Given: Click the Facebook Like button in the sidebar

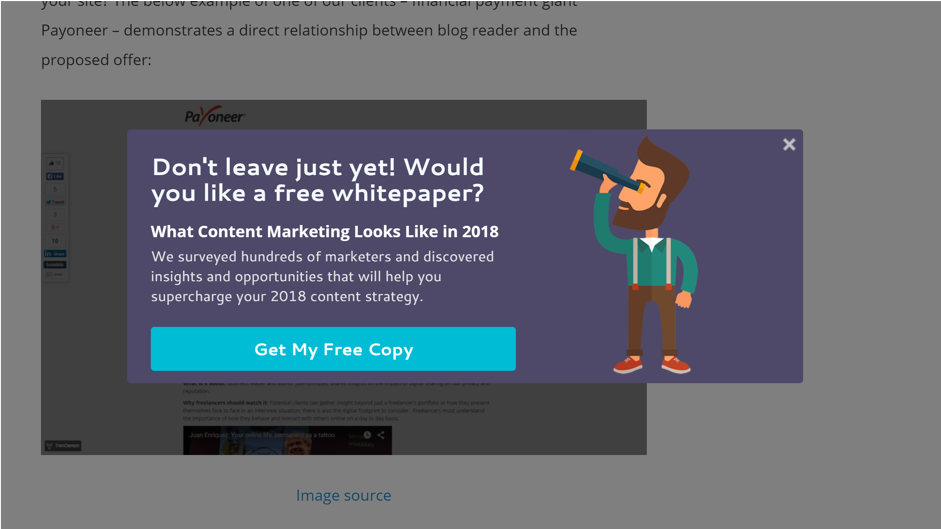Looking at the screenshot, I should coord(55,177).
